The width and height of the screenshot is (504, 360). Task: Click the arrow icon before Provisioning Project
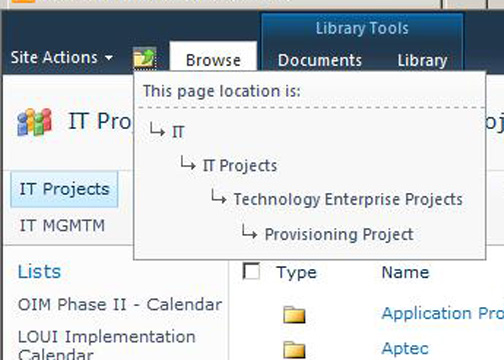pos(249,232)
